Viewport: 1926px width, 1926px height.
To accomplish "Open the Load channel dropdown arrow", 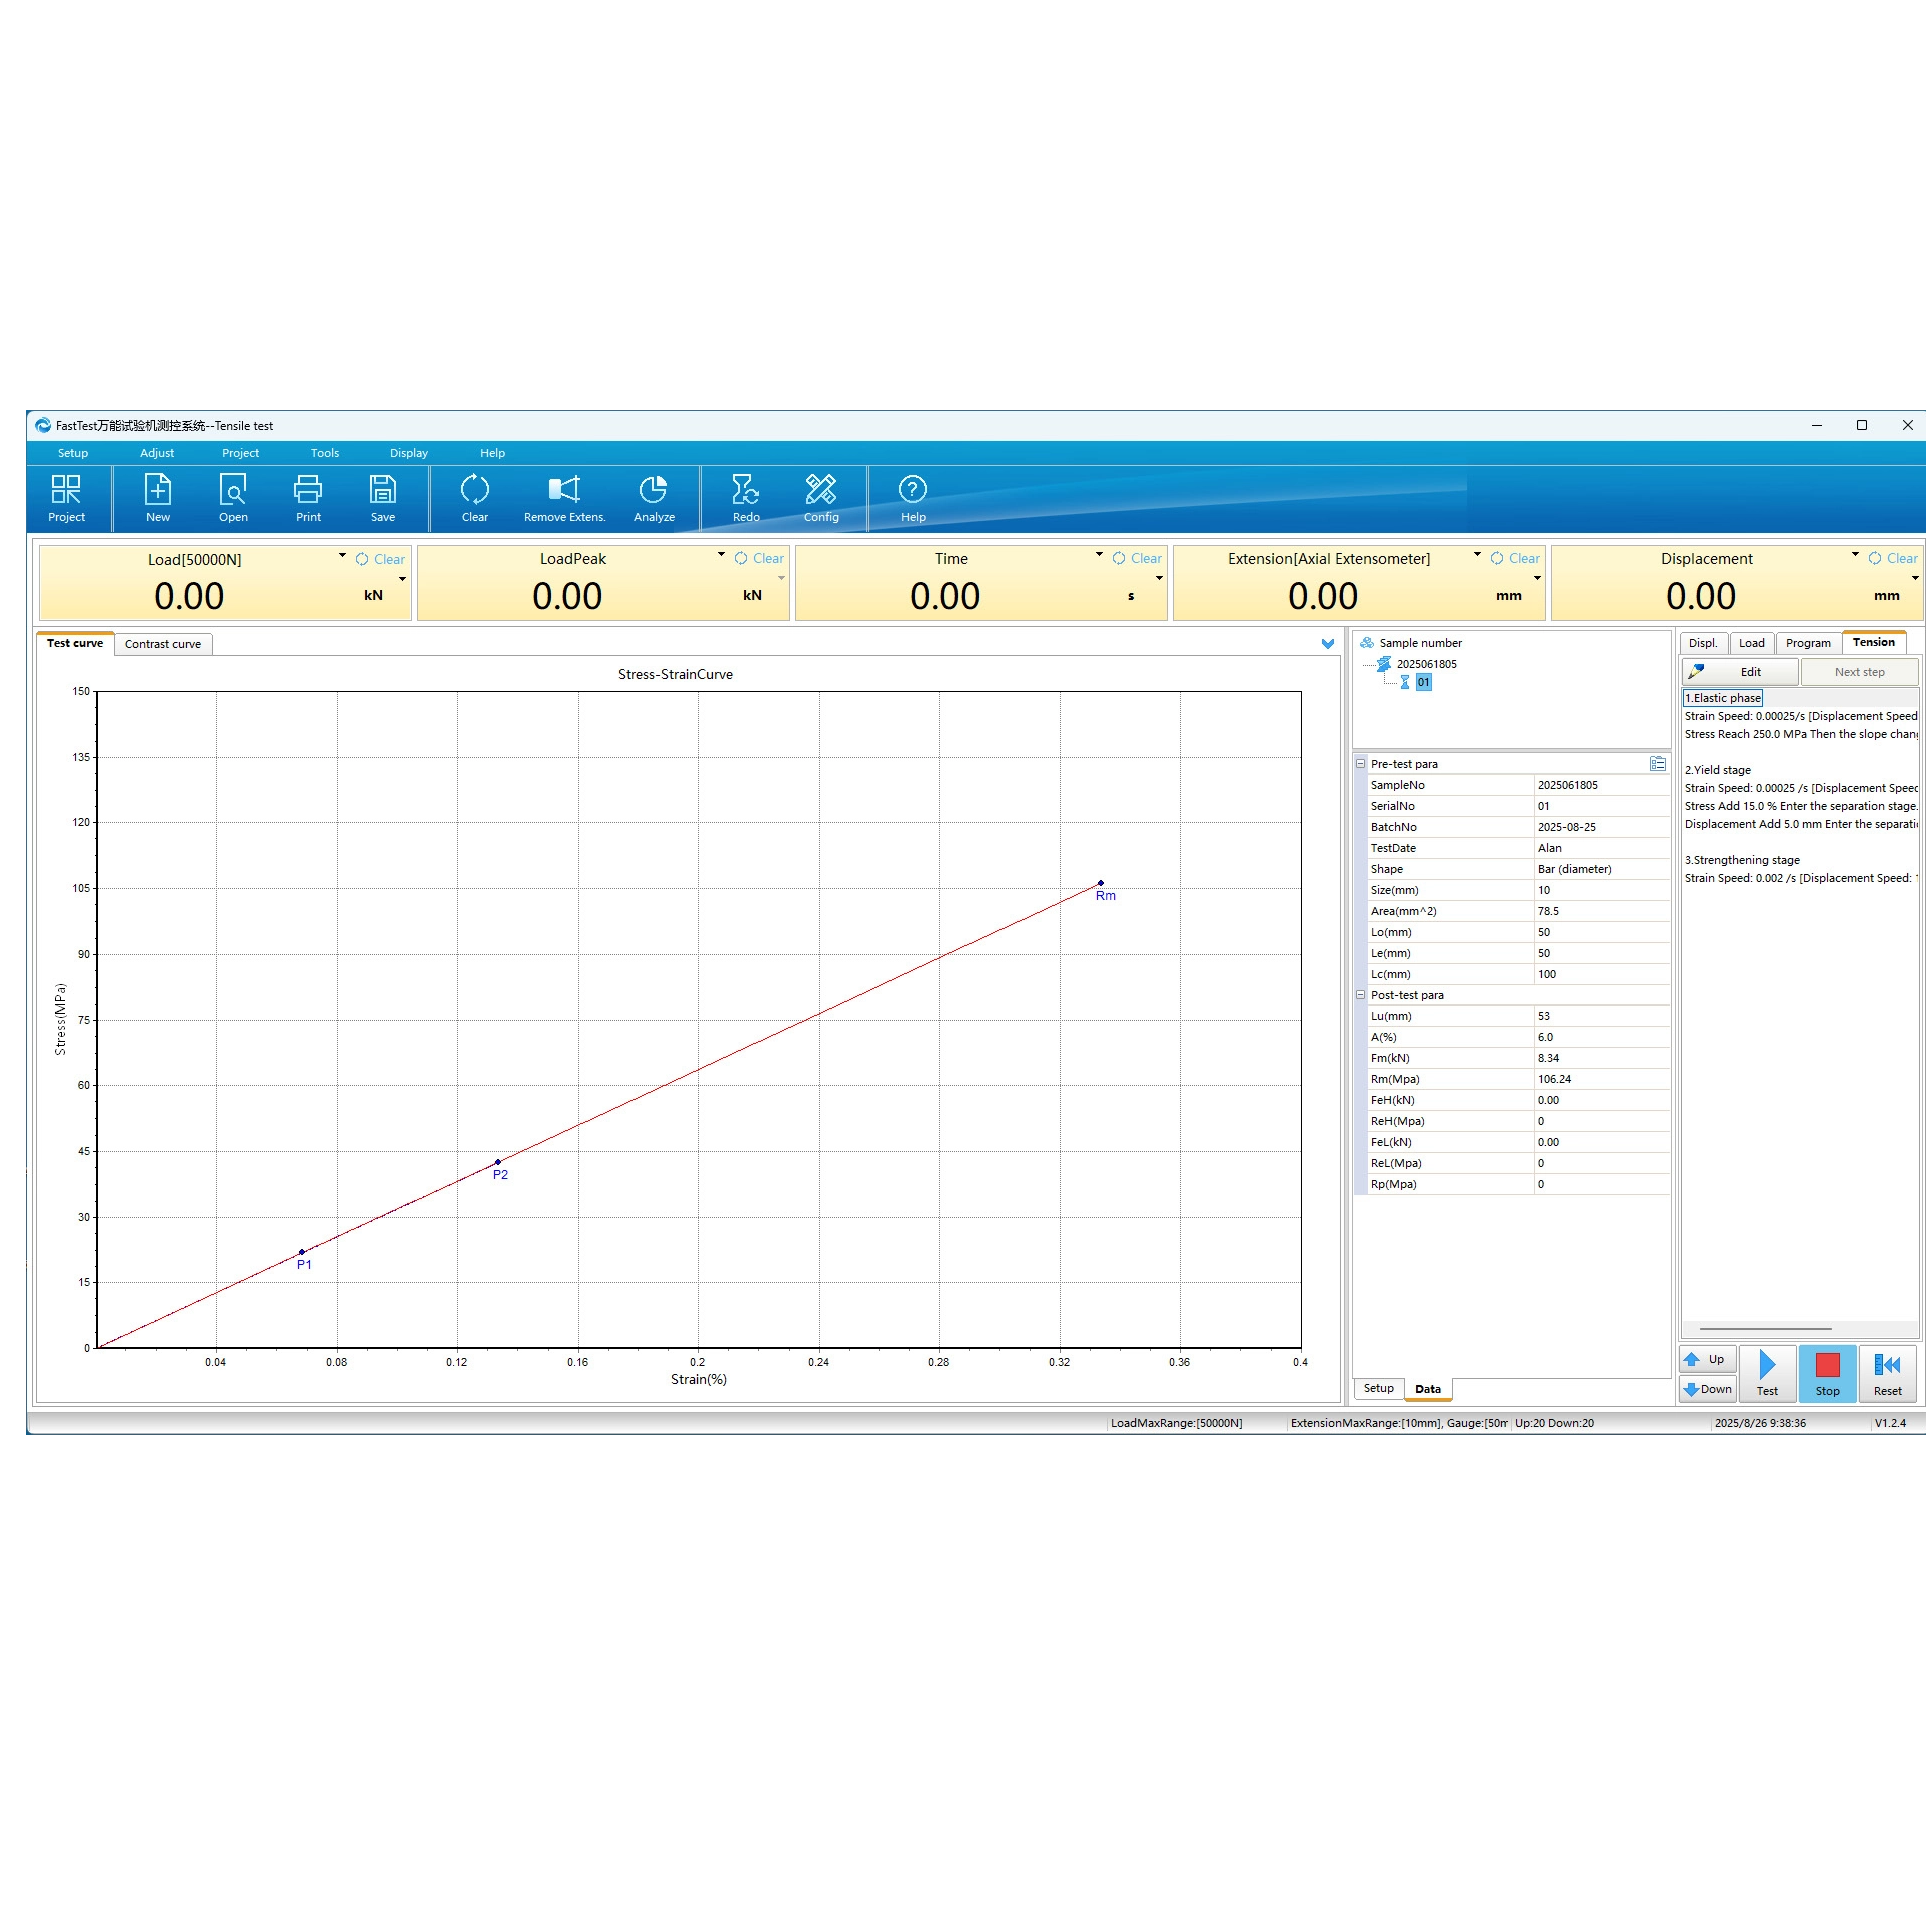I will [x=342, y=555].
